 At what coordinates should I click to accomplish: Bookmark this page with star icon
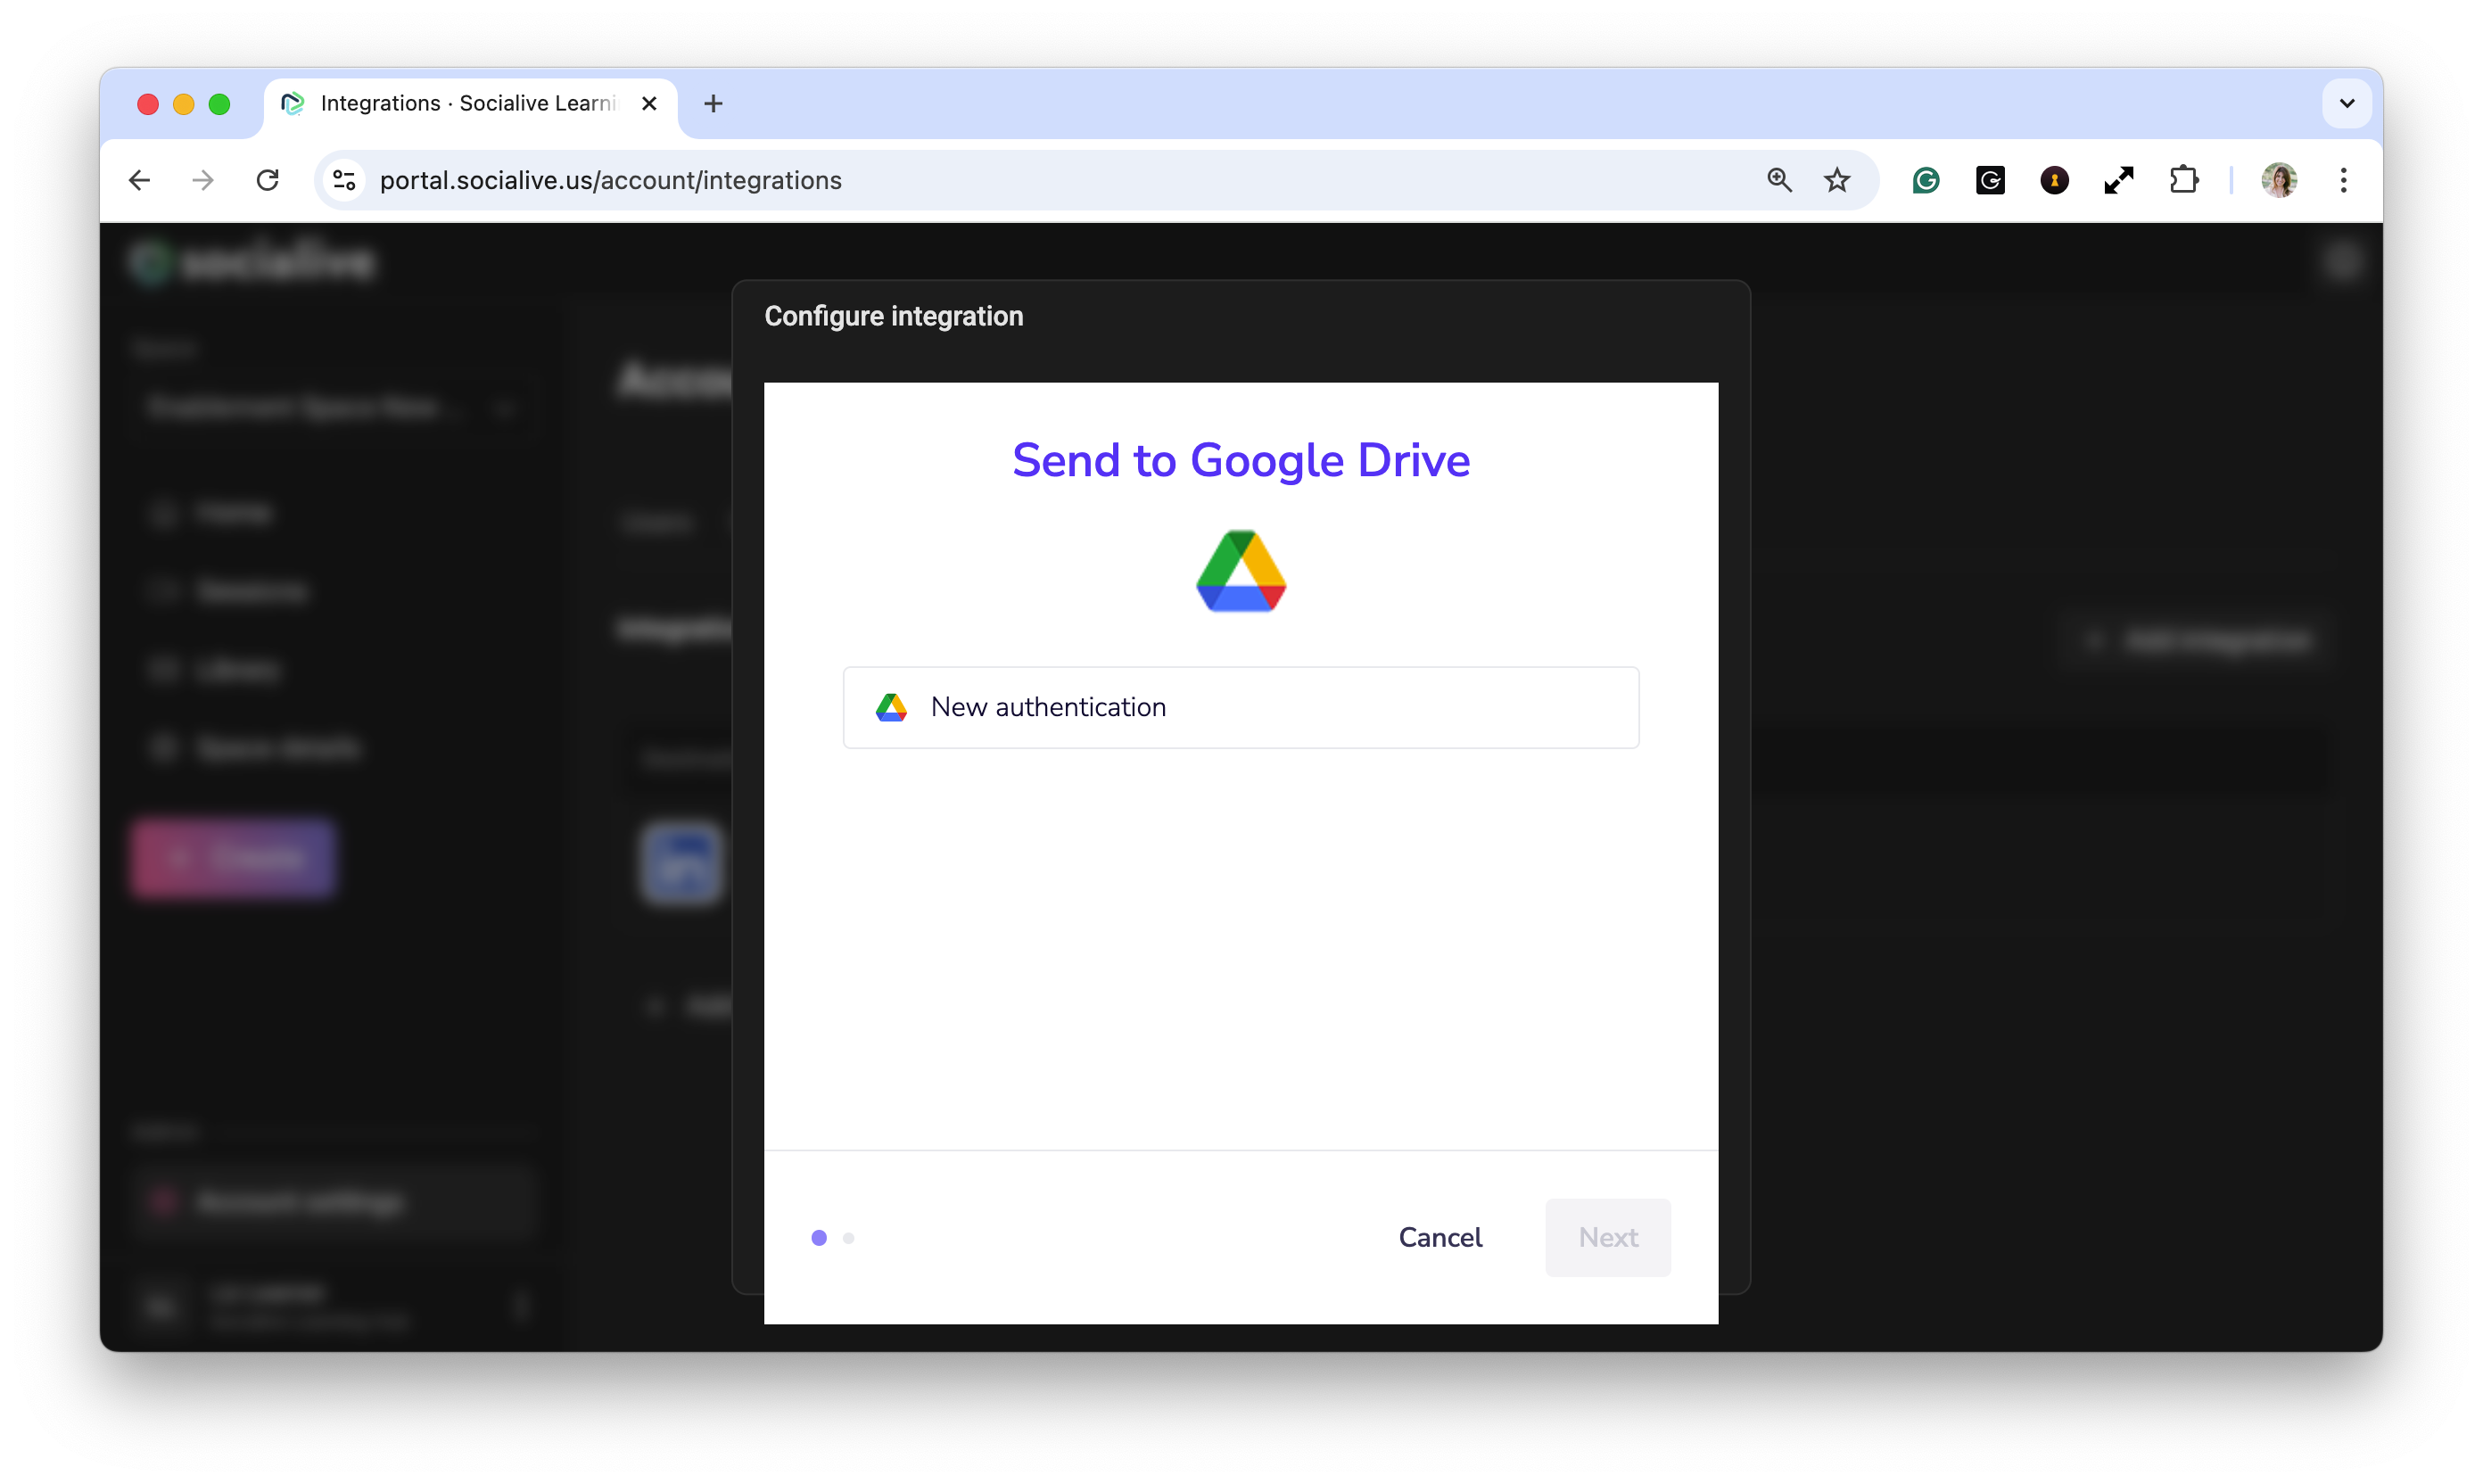pyautogui.click(x=1836, y=180)
